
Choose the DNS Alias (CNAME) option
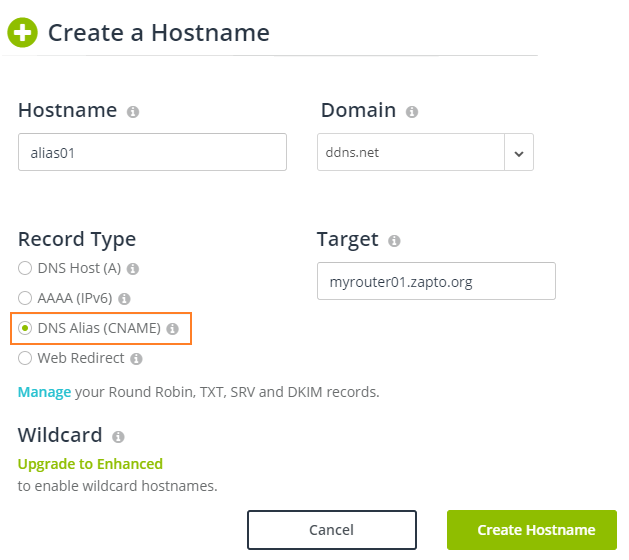point(25,328)
